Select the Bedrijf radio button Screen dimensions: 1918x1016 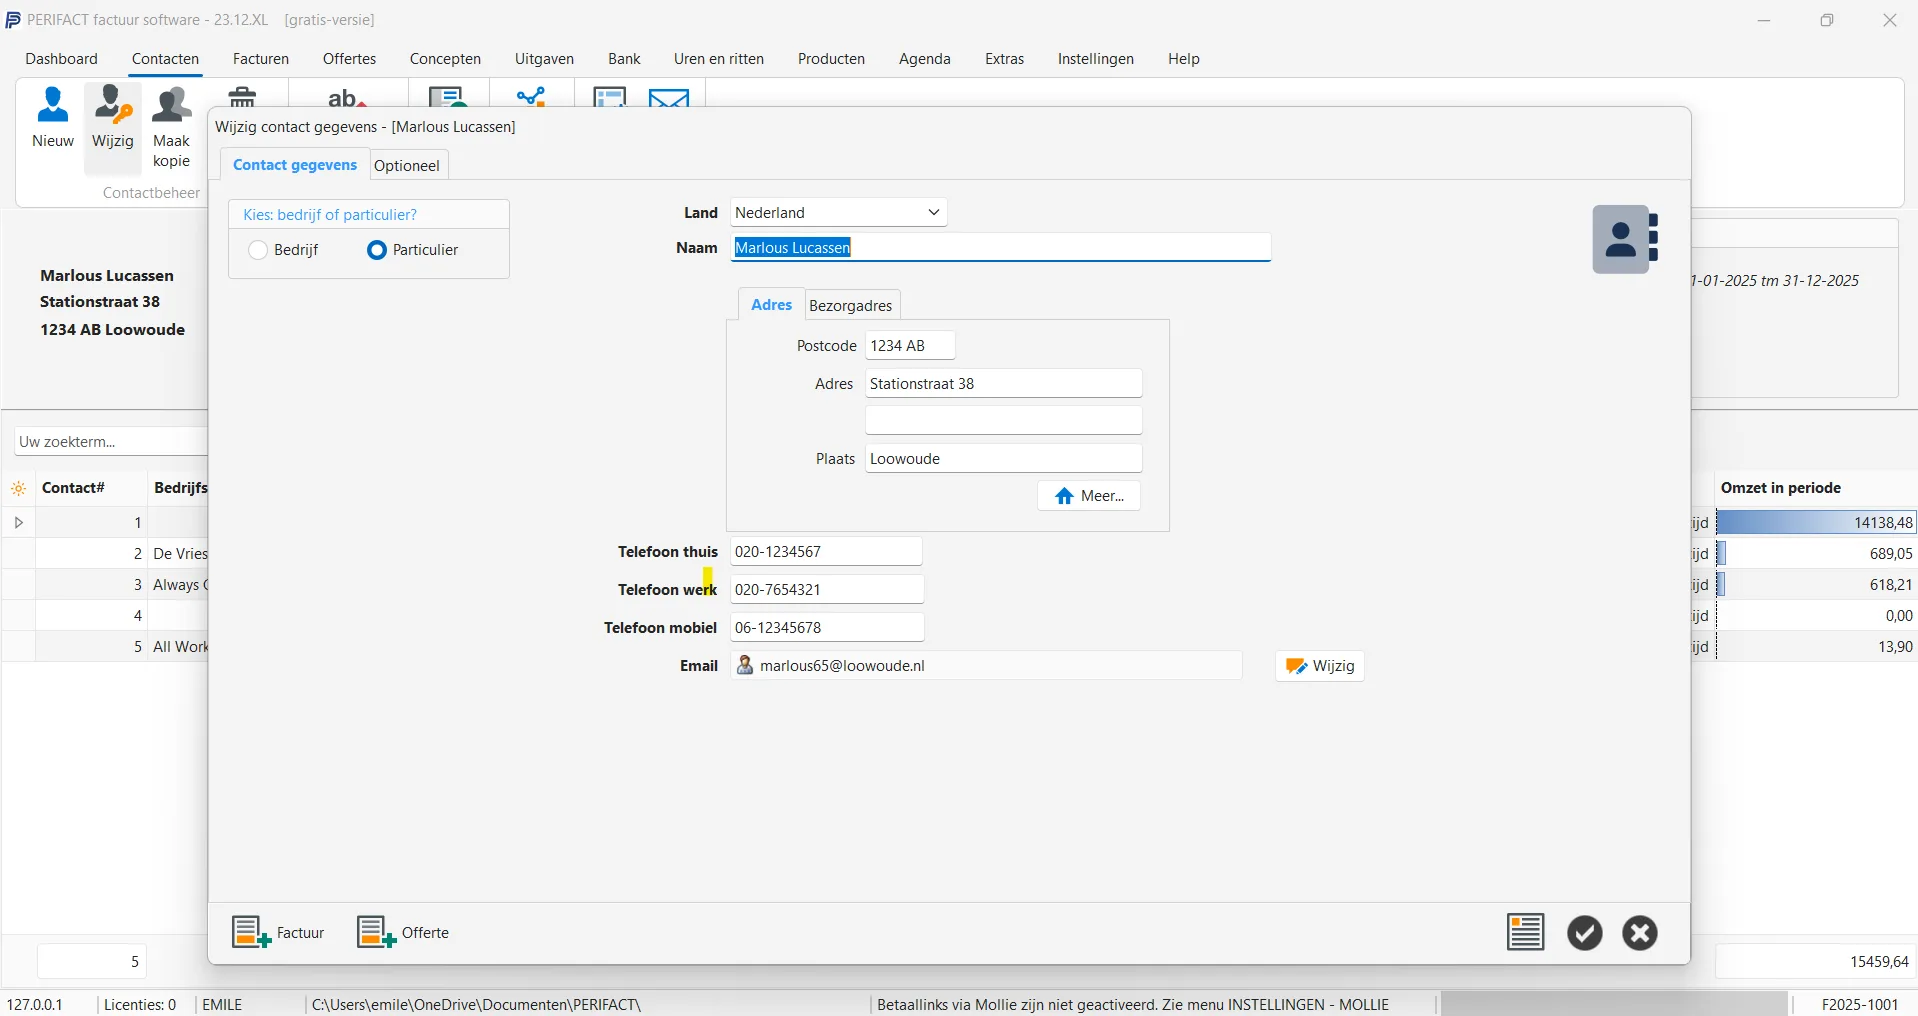pyautogui.click(x=258, y=250)
